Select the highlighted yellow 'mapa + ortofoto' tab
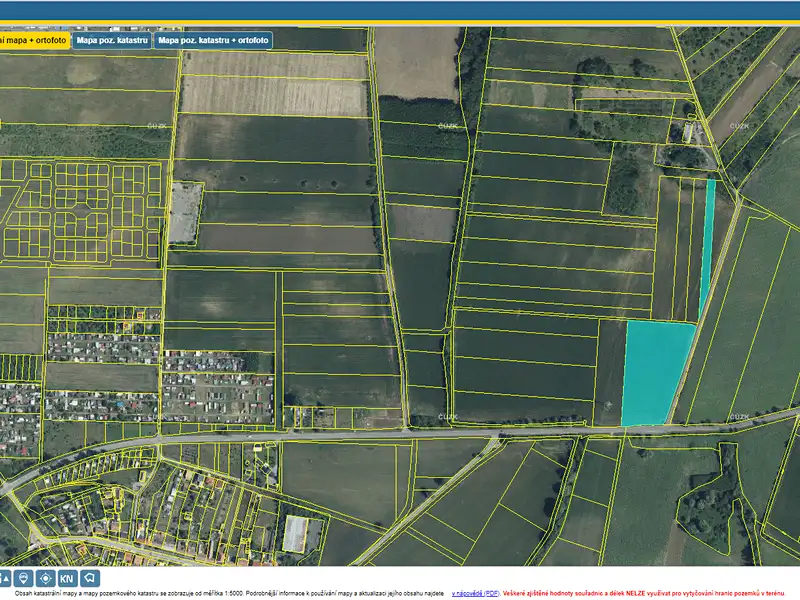The width and height of the screenshot is (800, 600). 34,40
